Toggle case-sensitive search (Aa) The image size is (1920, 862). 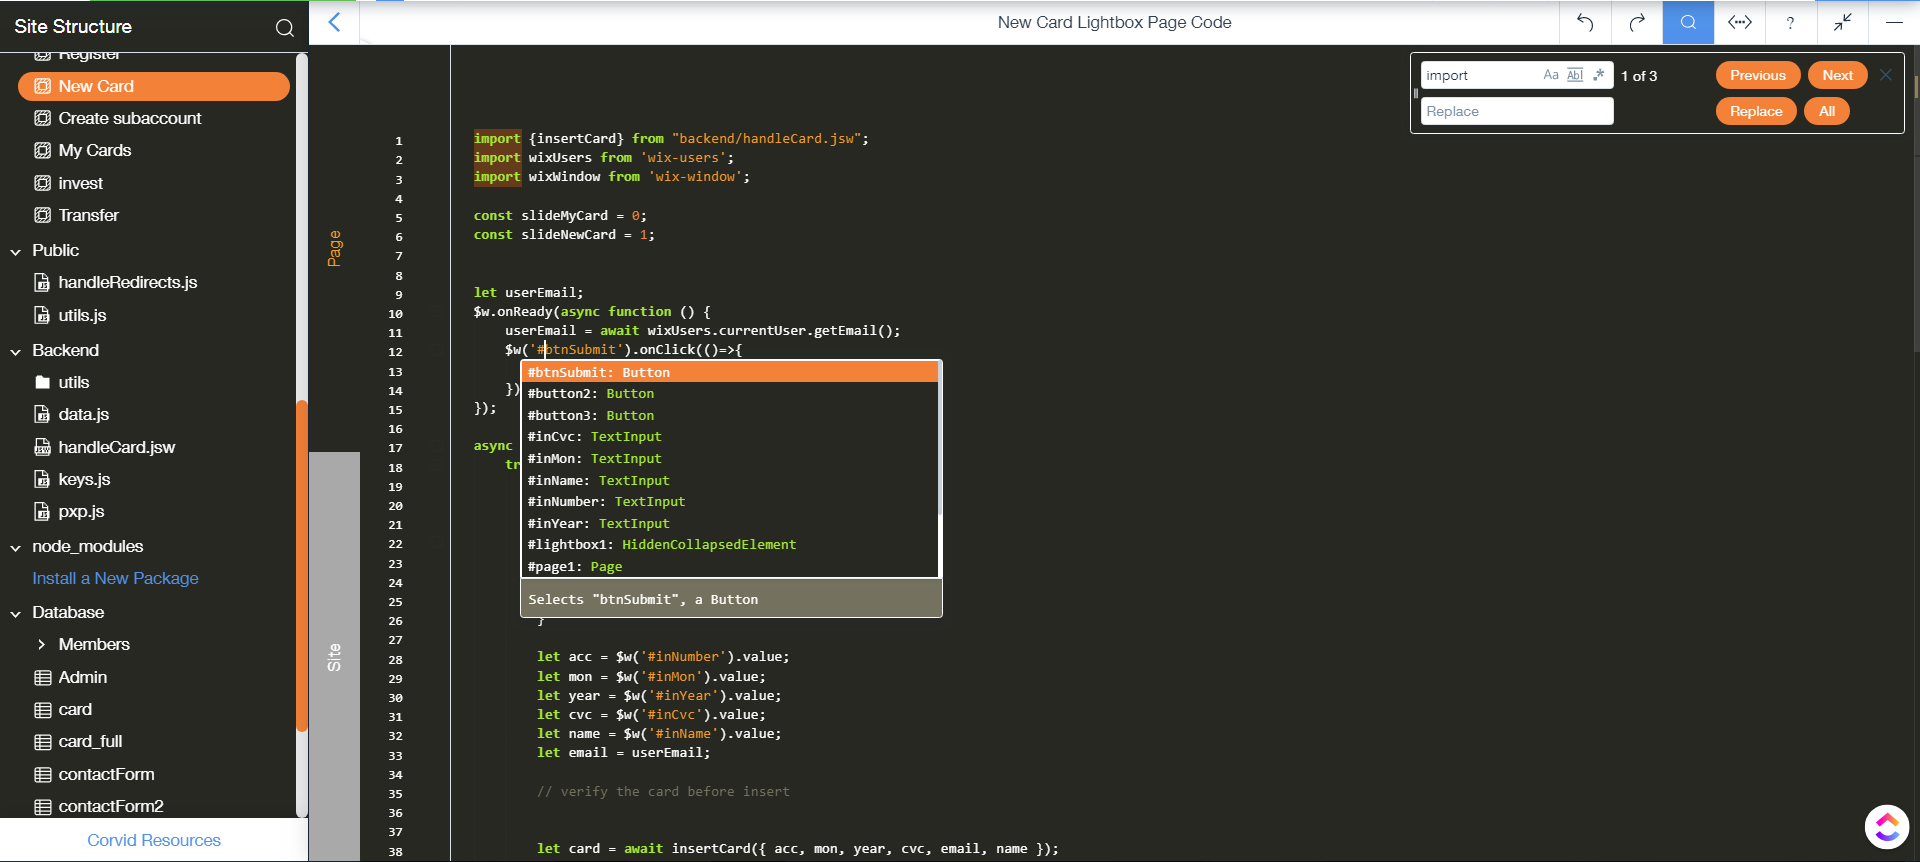1550,75
